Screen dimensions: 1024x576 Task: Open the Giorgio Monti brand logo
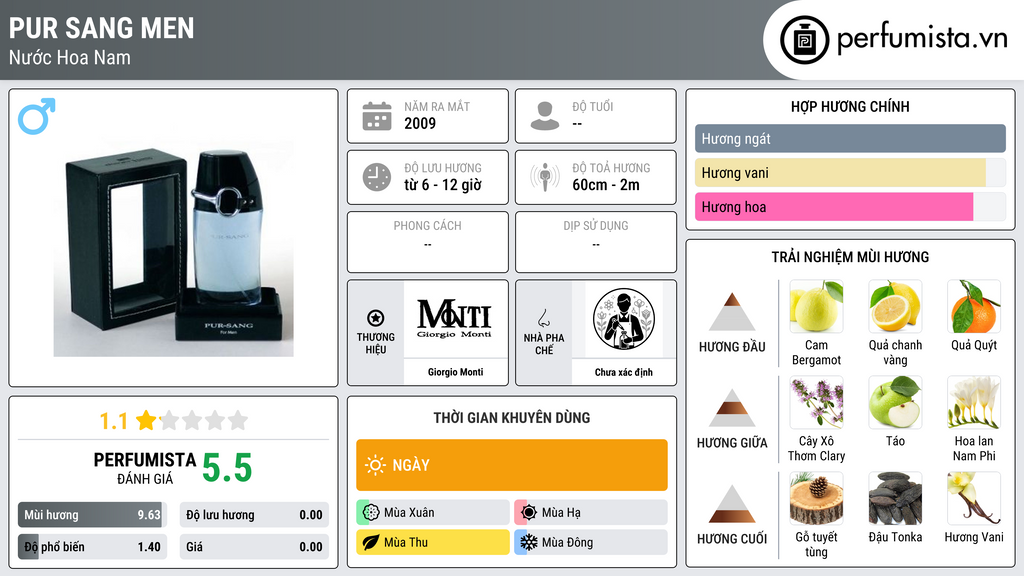[x=455, y=319]
